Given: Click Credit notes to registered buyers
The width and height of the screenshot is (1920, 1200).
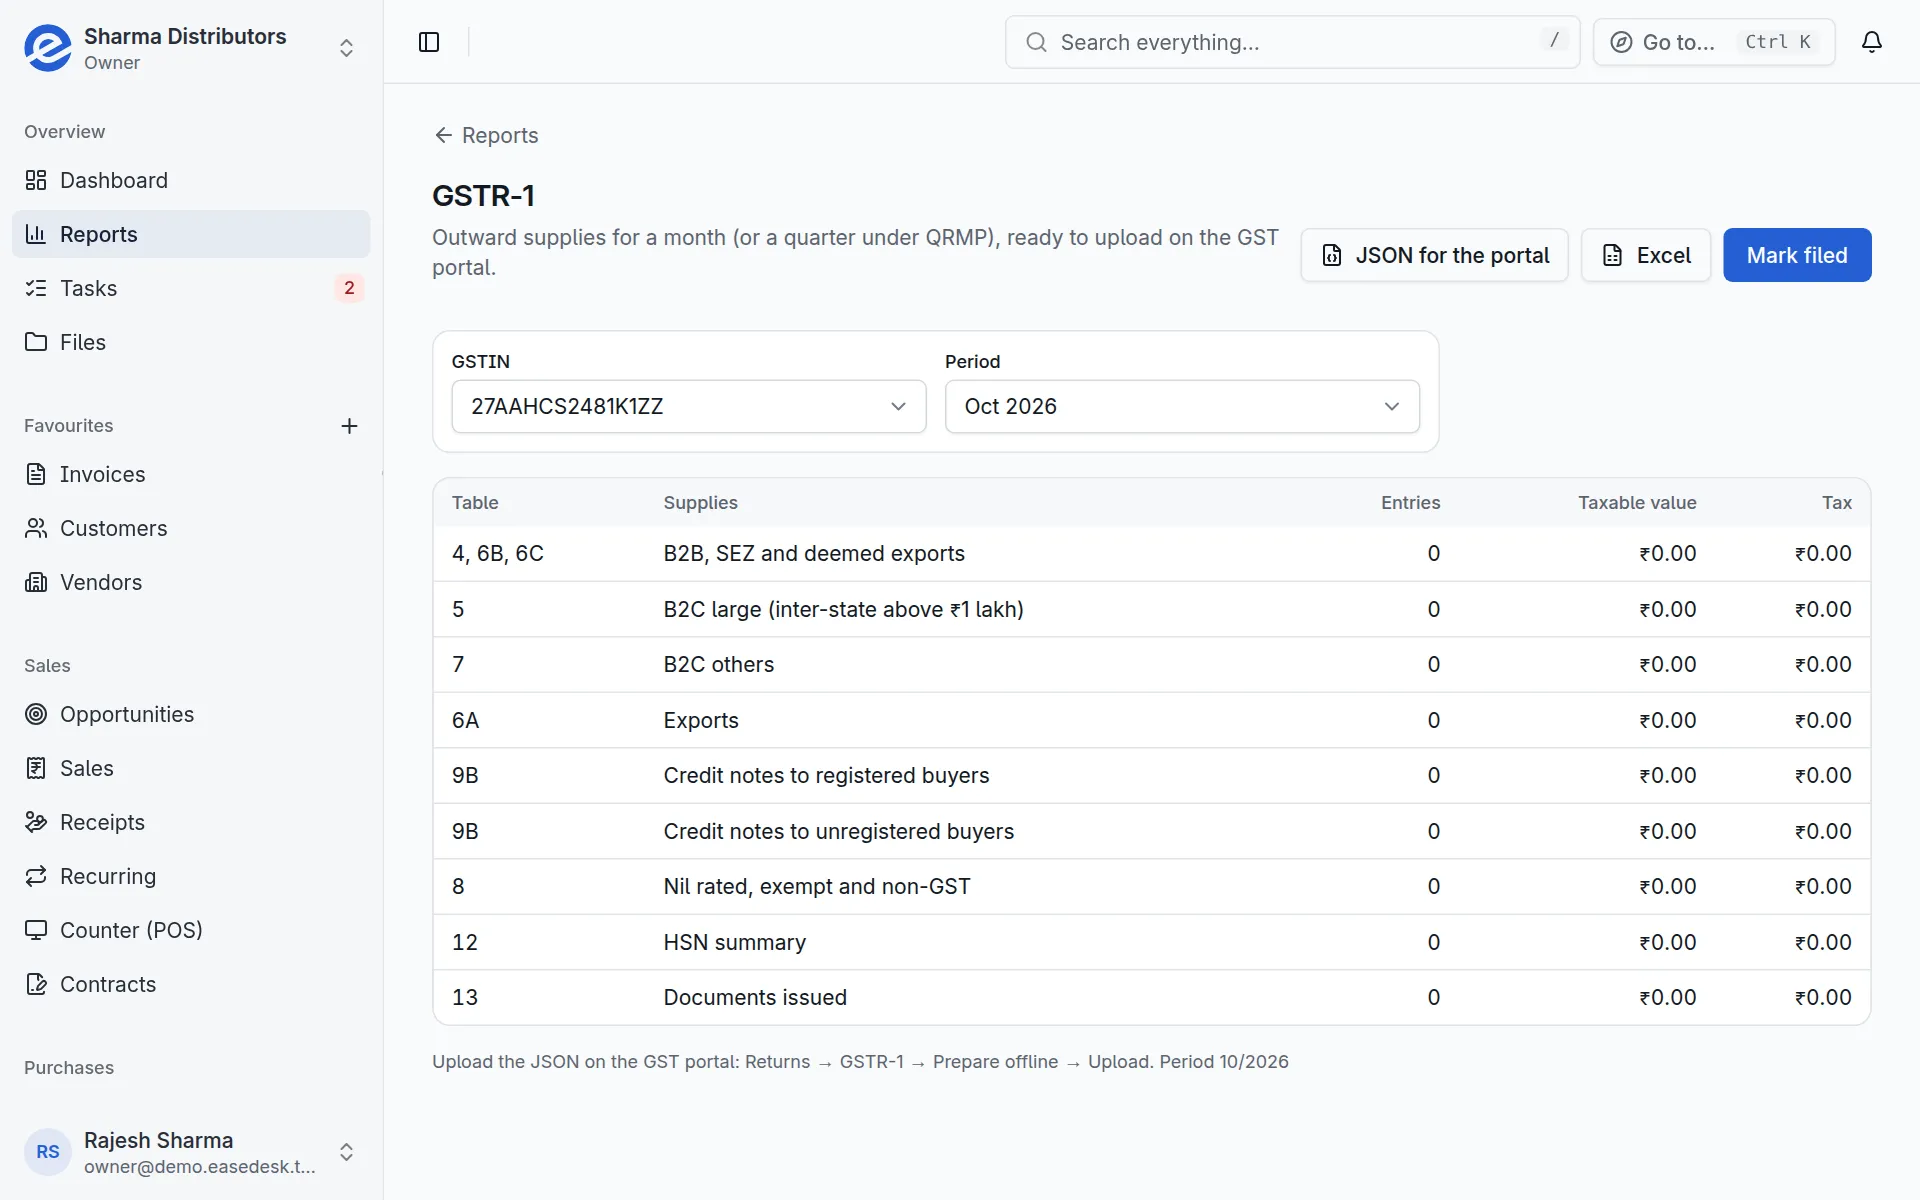Looking at the screenshot, I should pyautogui.click(x=826, y=776).
